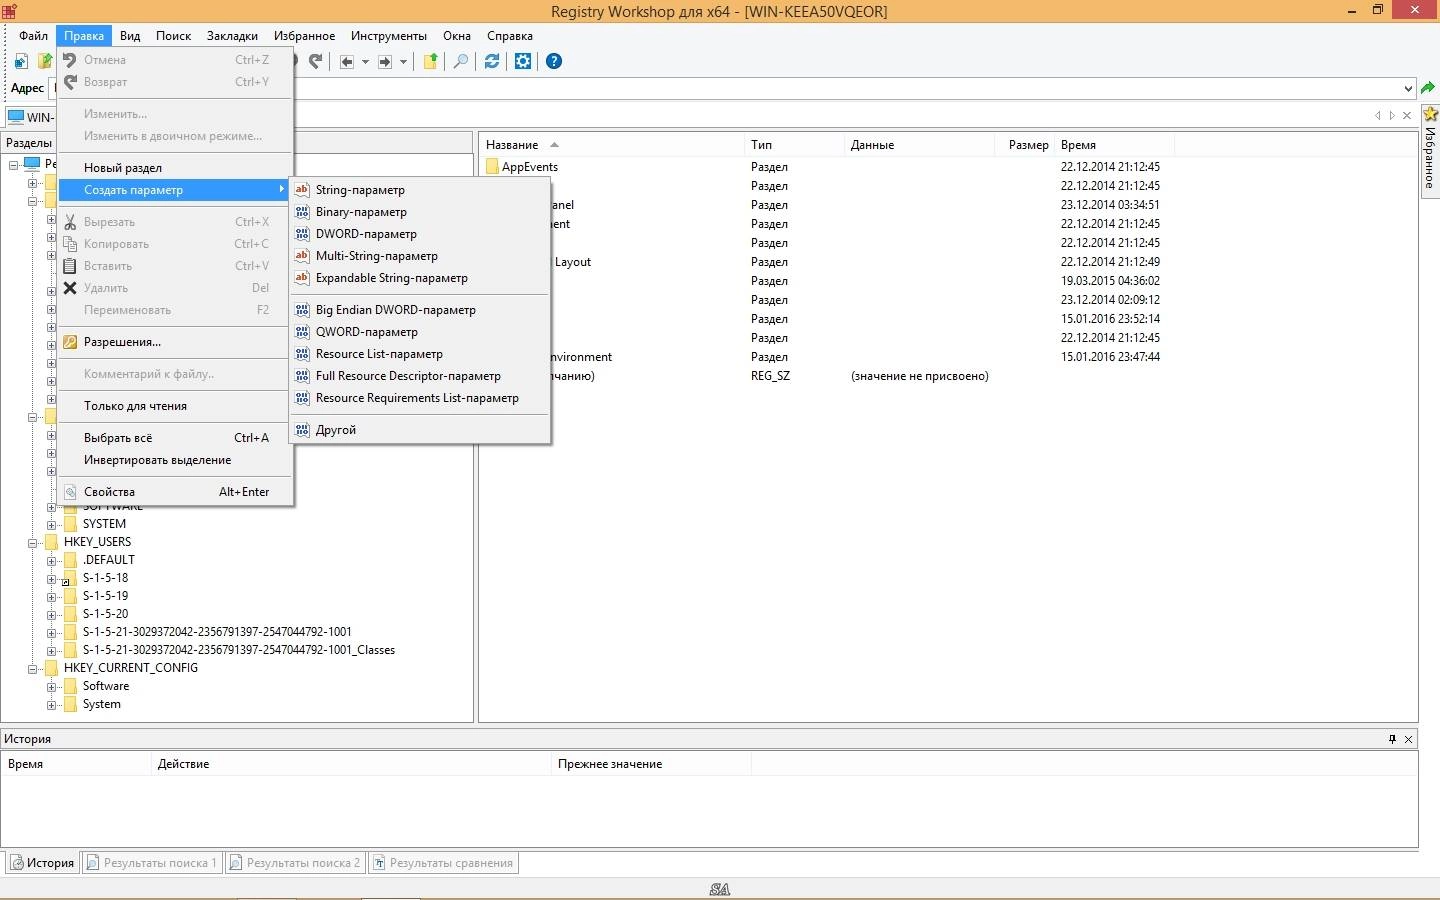Open the Вид menu
This screenshot has height=900, width=1440.
[x=130, y=36]
